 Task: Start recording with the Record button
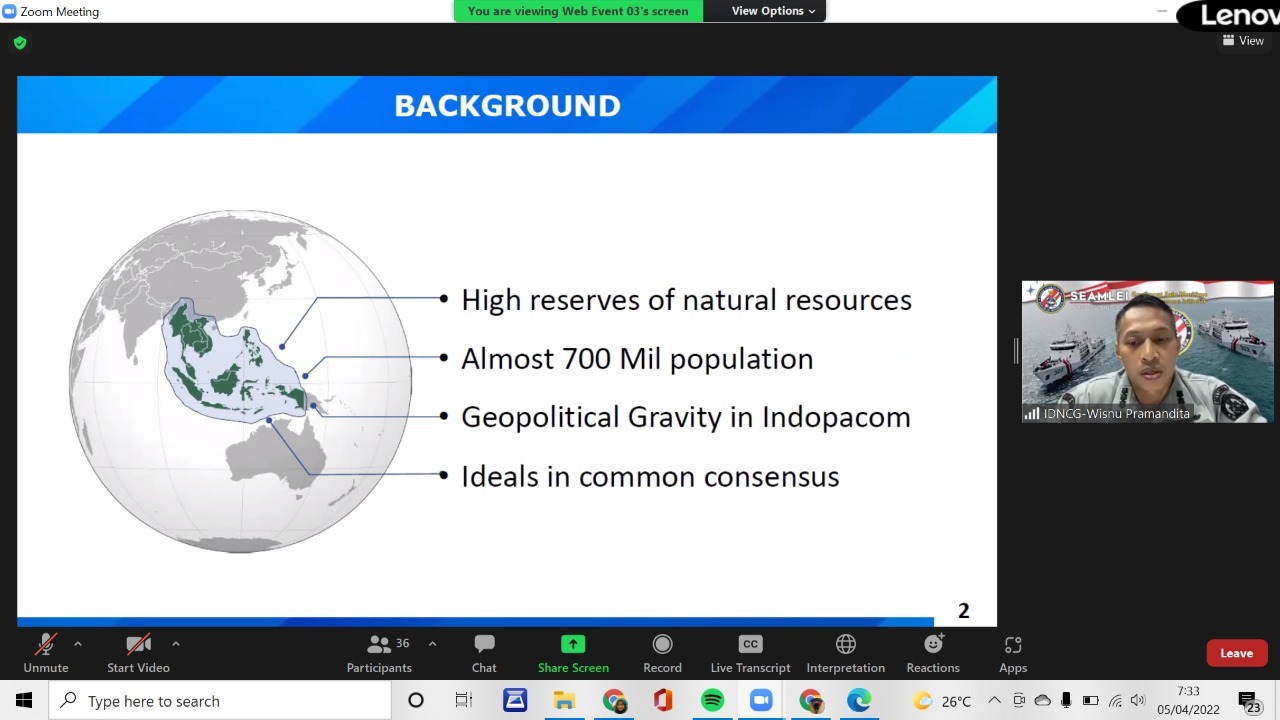pyautogui.click(x=662, y=654)
